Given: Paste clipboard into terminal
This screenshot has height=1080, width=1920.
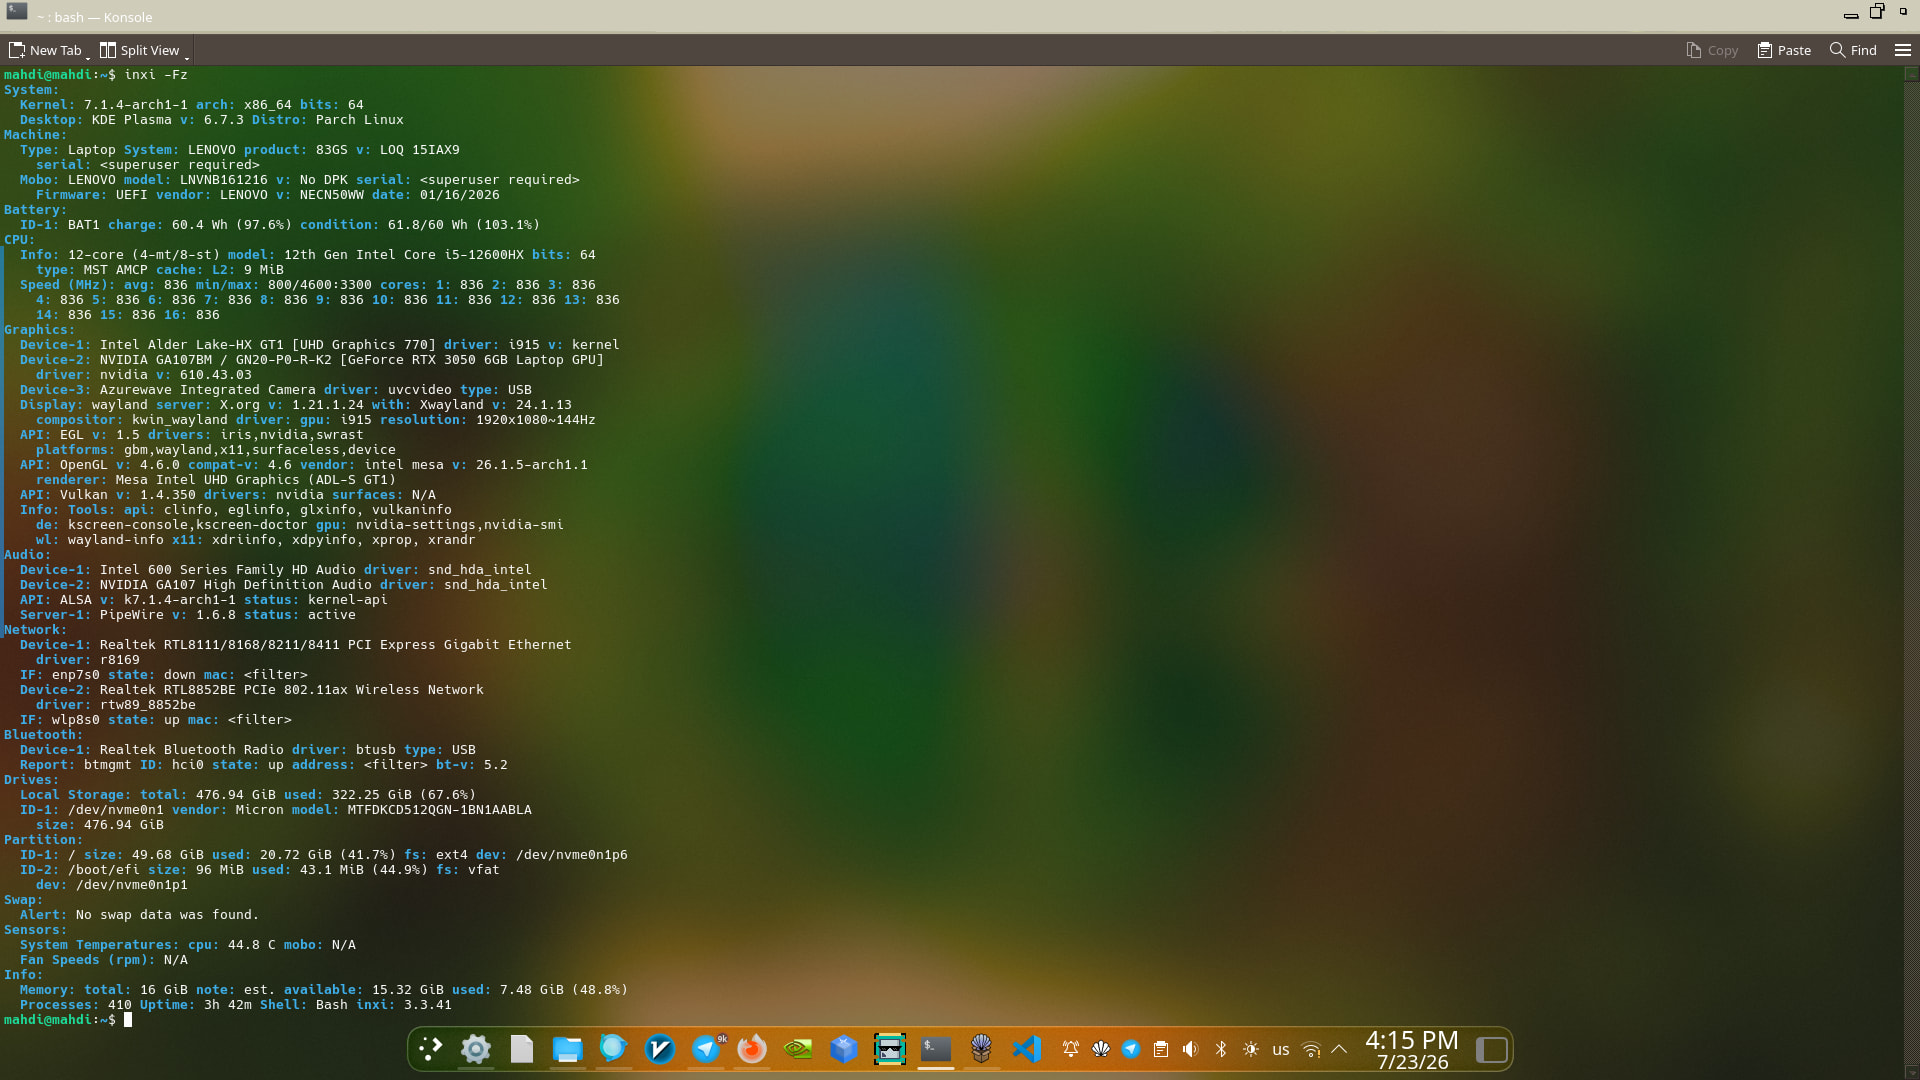Looking at the screenshot, I should (1784, 50).
